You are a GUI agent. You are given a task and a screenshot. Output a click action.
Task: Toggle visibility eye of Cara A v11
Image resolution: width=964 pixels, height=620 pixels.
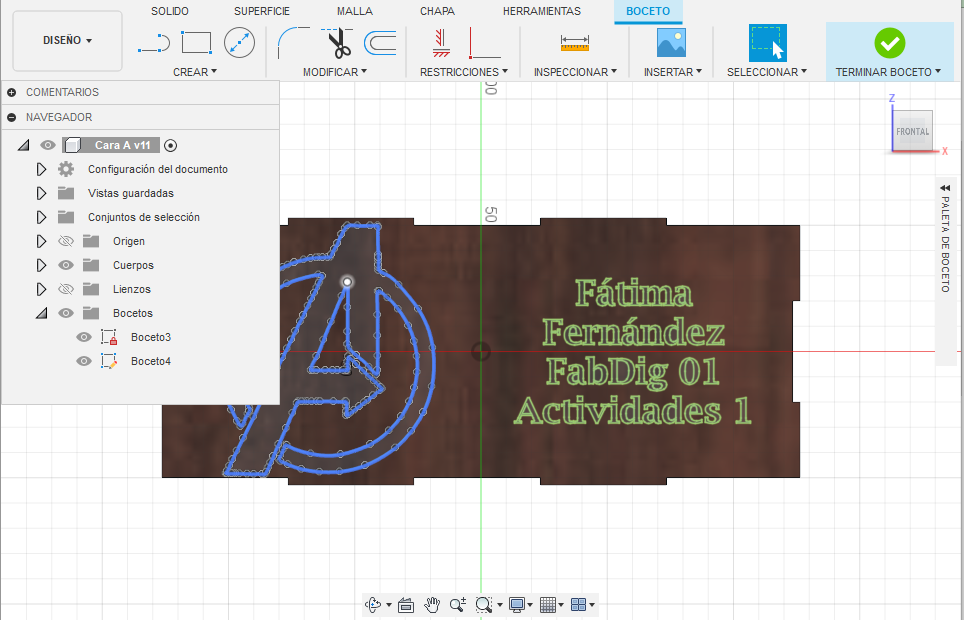click(47, 145)
